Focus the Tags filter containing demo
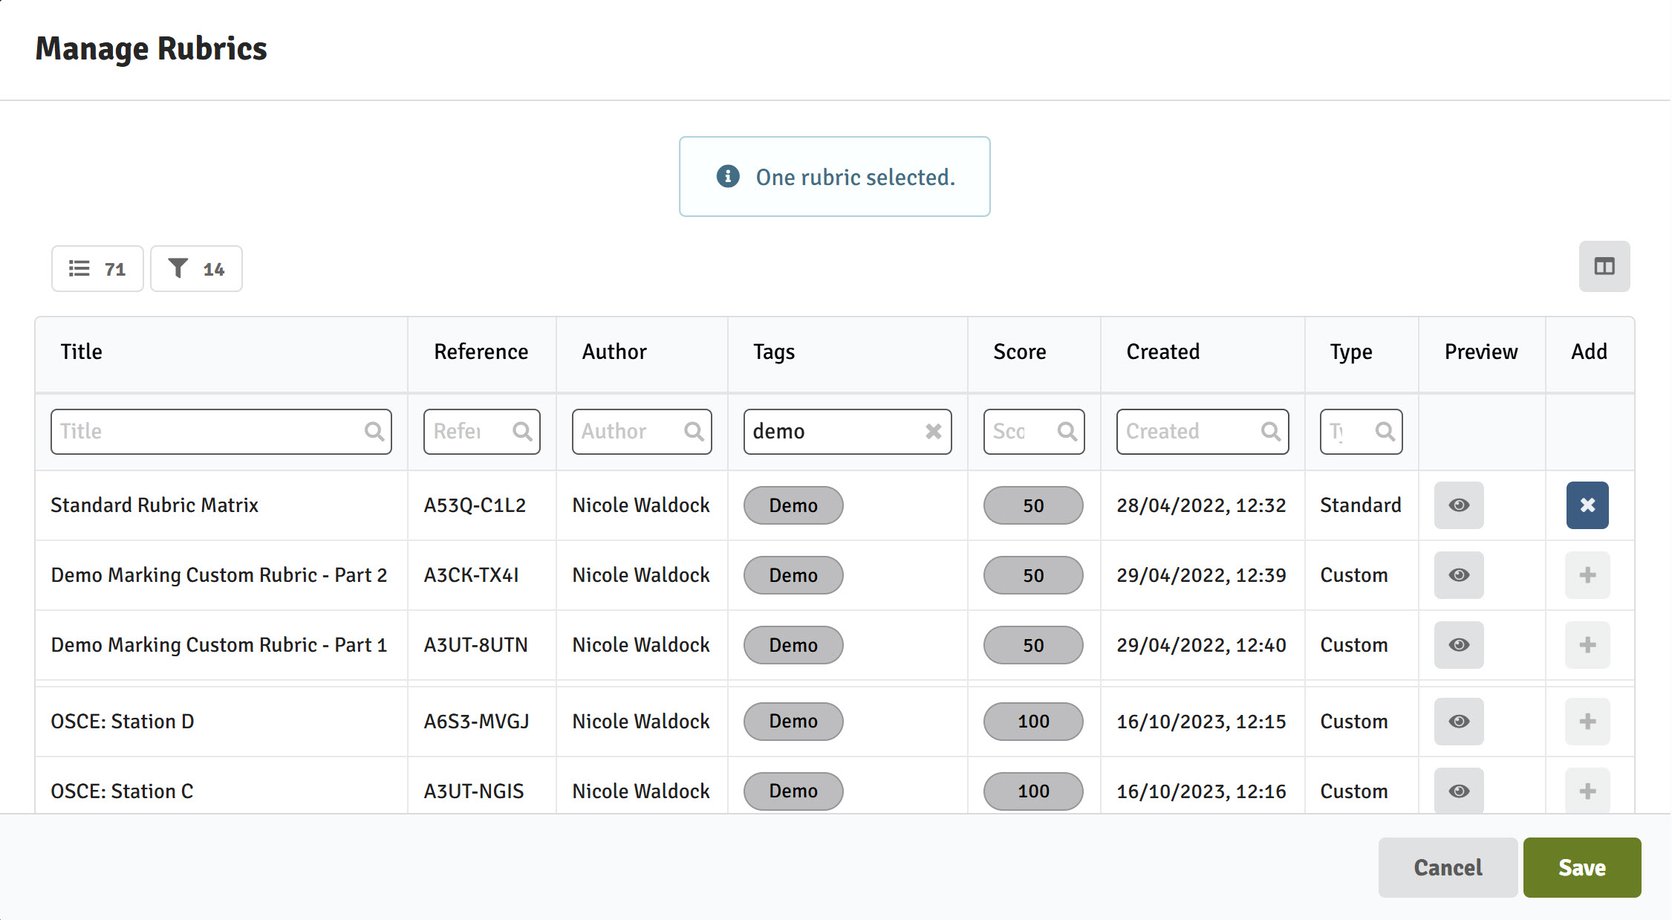Screen dimensions: 1672x920 tap(847, 431)
